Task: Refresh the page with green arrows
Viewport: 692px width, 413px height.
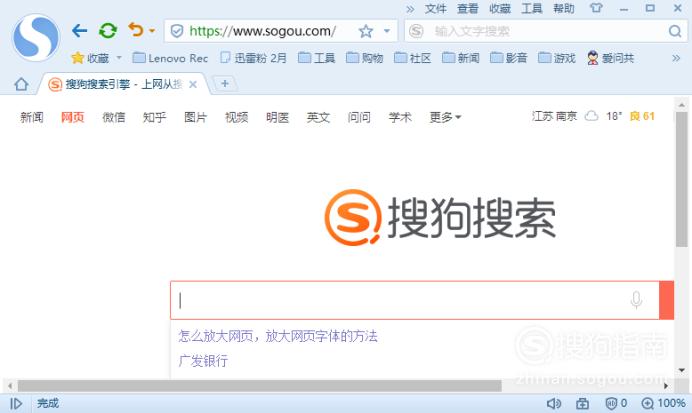Action: (108, 31)
